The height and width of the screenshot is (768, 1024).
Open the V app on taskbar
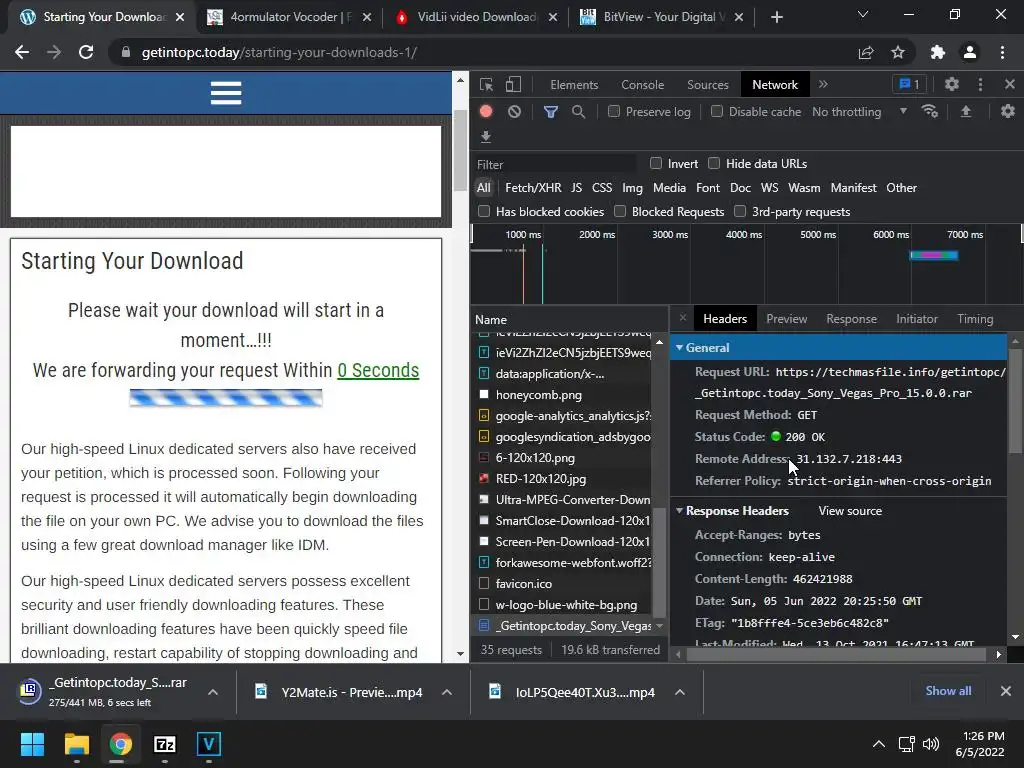(209, 744)
